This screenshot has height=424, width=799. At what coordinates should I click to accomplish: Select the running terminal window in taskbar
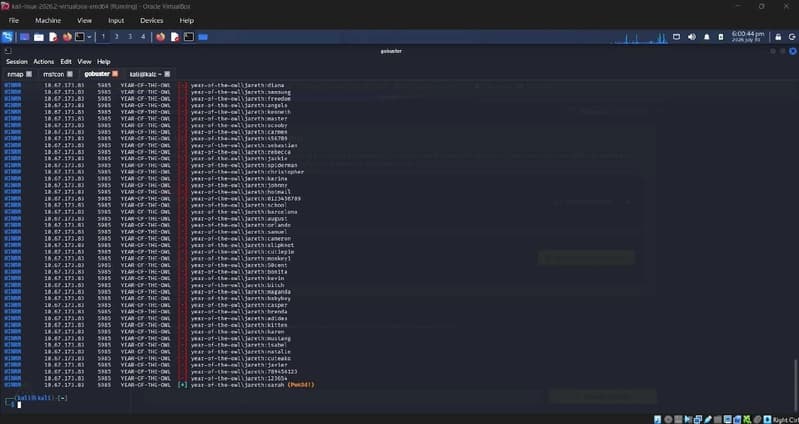pos(189,37)
